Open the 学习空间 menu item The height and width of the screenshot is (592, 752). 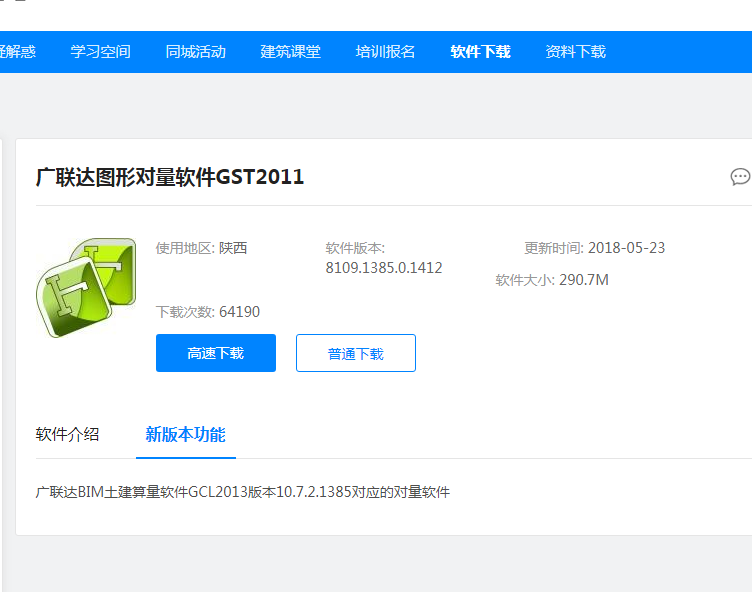pos(101,52)
